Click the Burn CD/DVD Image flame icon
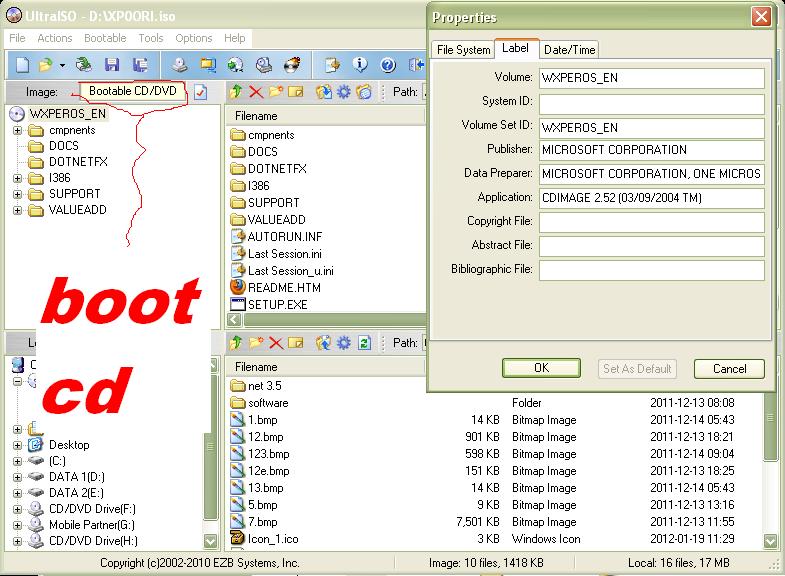The height and width of the screenshot is (576, 785). click(292, 65)
